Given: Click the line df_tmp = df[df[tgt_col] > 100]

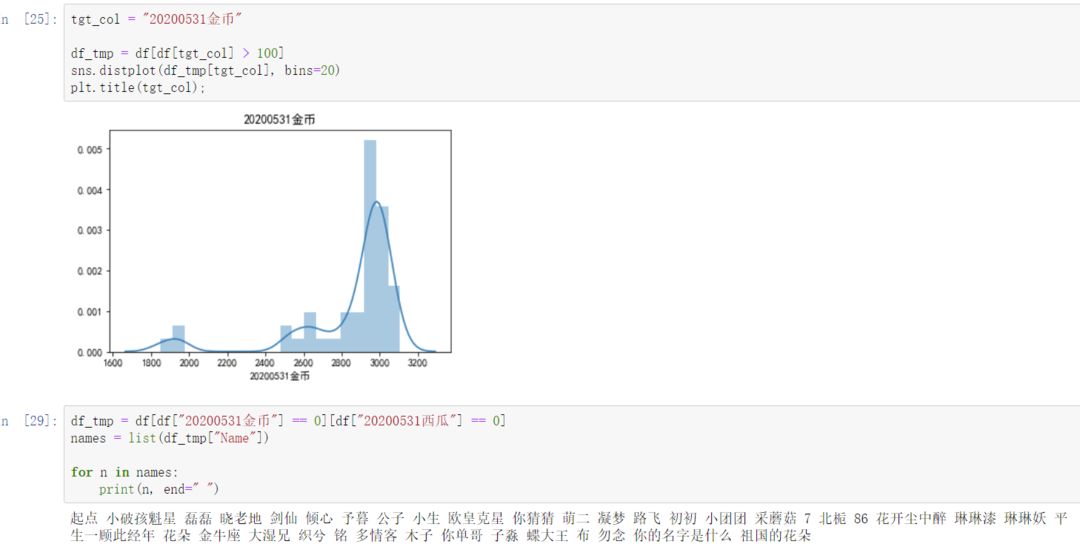Looking at the screenshot, I should (x=177, y=53).
